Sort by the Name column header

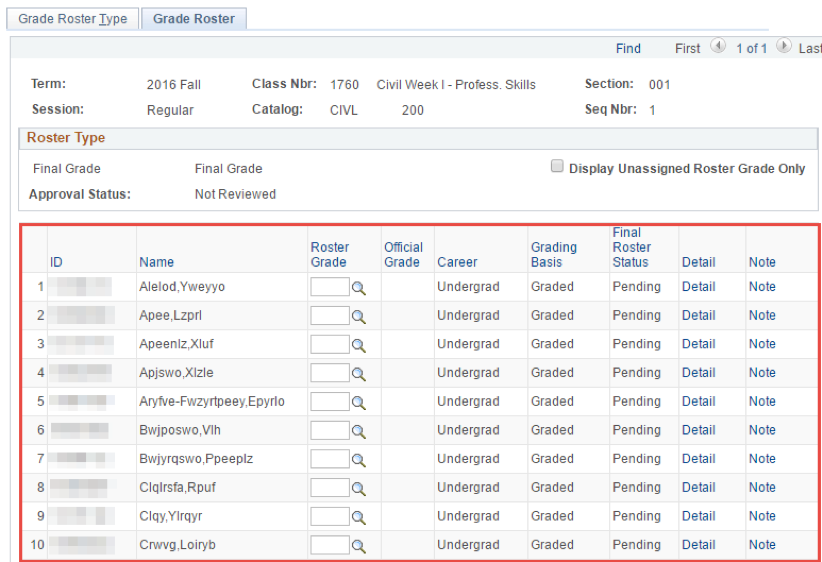[x=156, y=262]
